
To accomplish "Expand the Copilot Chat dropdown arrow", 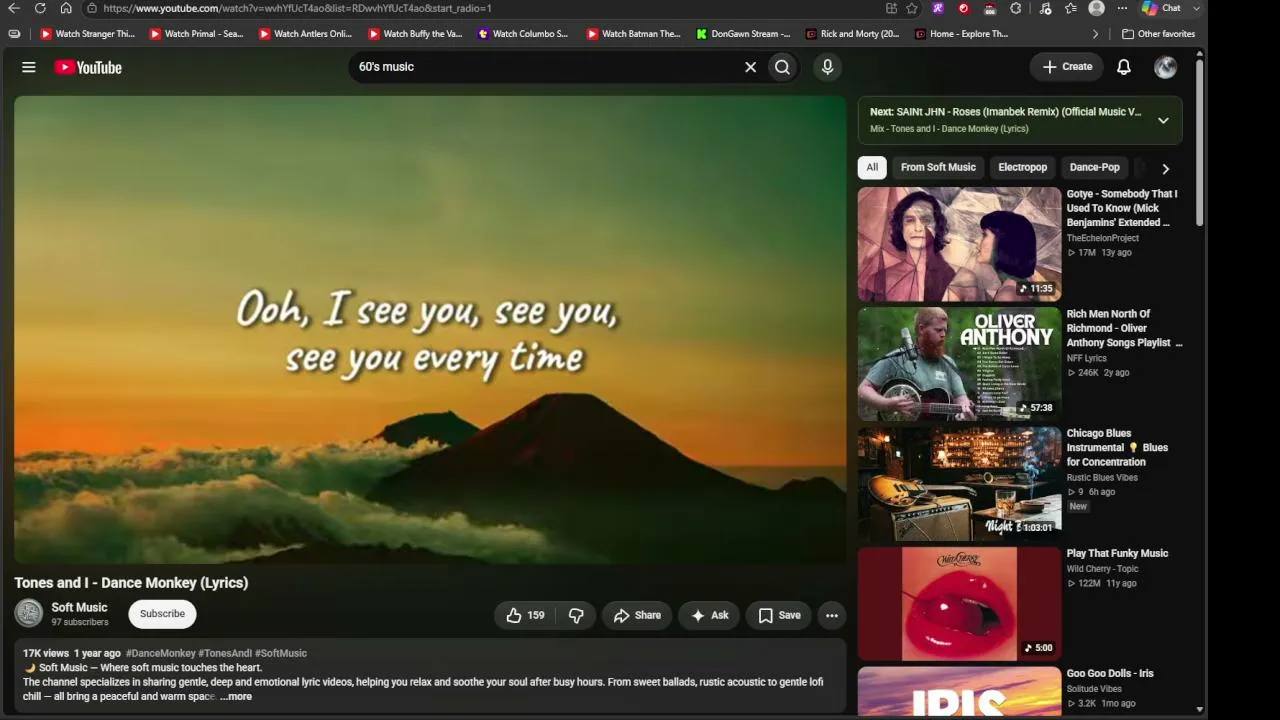I will (x=1198, y=8).
